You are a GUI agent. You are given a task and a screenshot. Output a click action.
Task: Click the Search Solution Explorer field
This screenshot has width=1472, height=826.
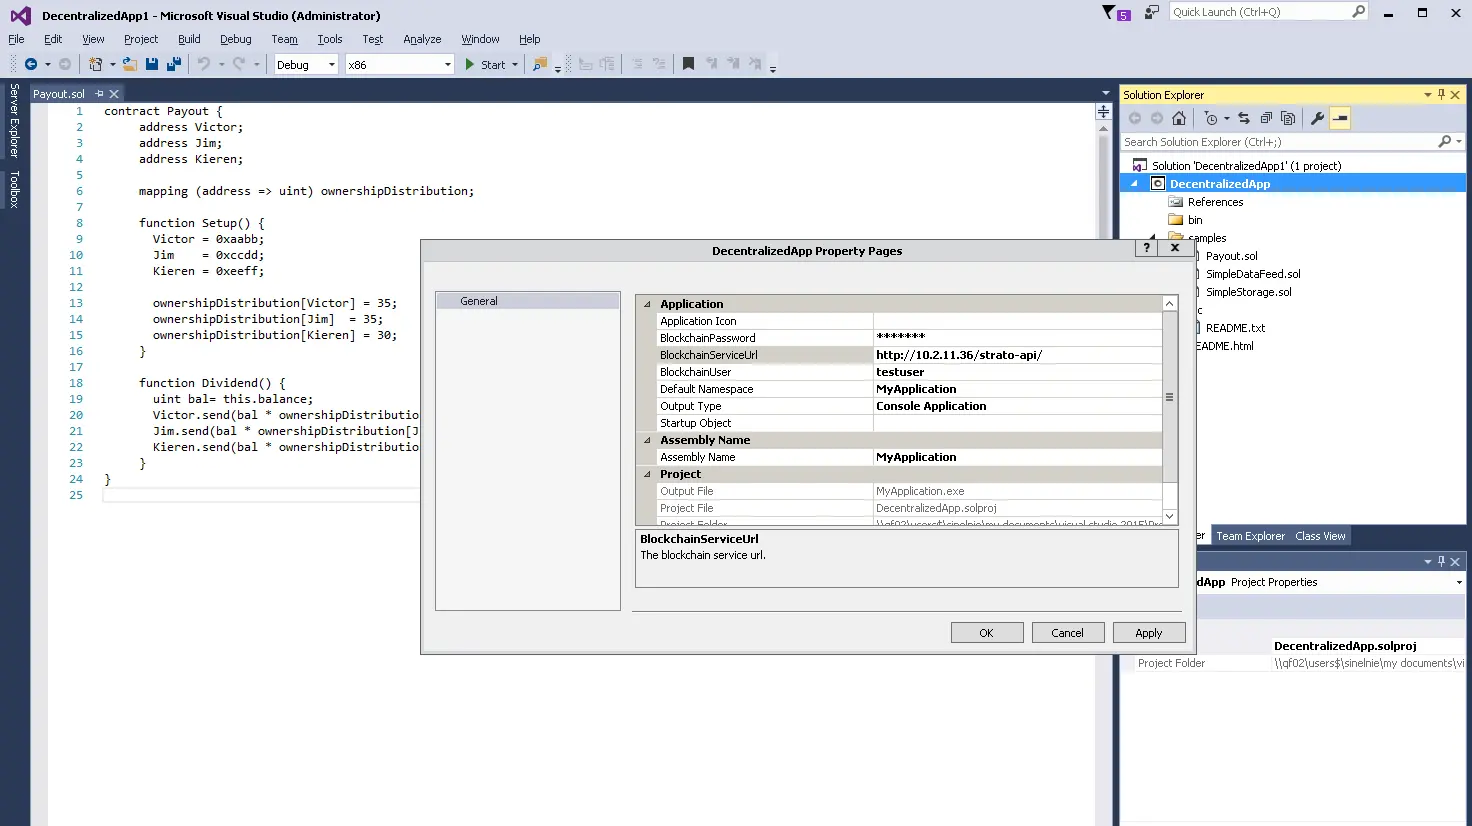point(1279,142)
